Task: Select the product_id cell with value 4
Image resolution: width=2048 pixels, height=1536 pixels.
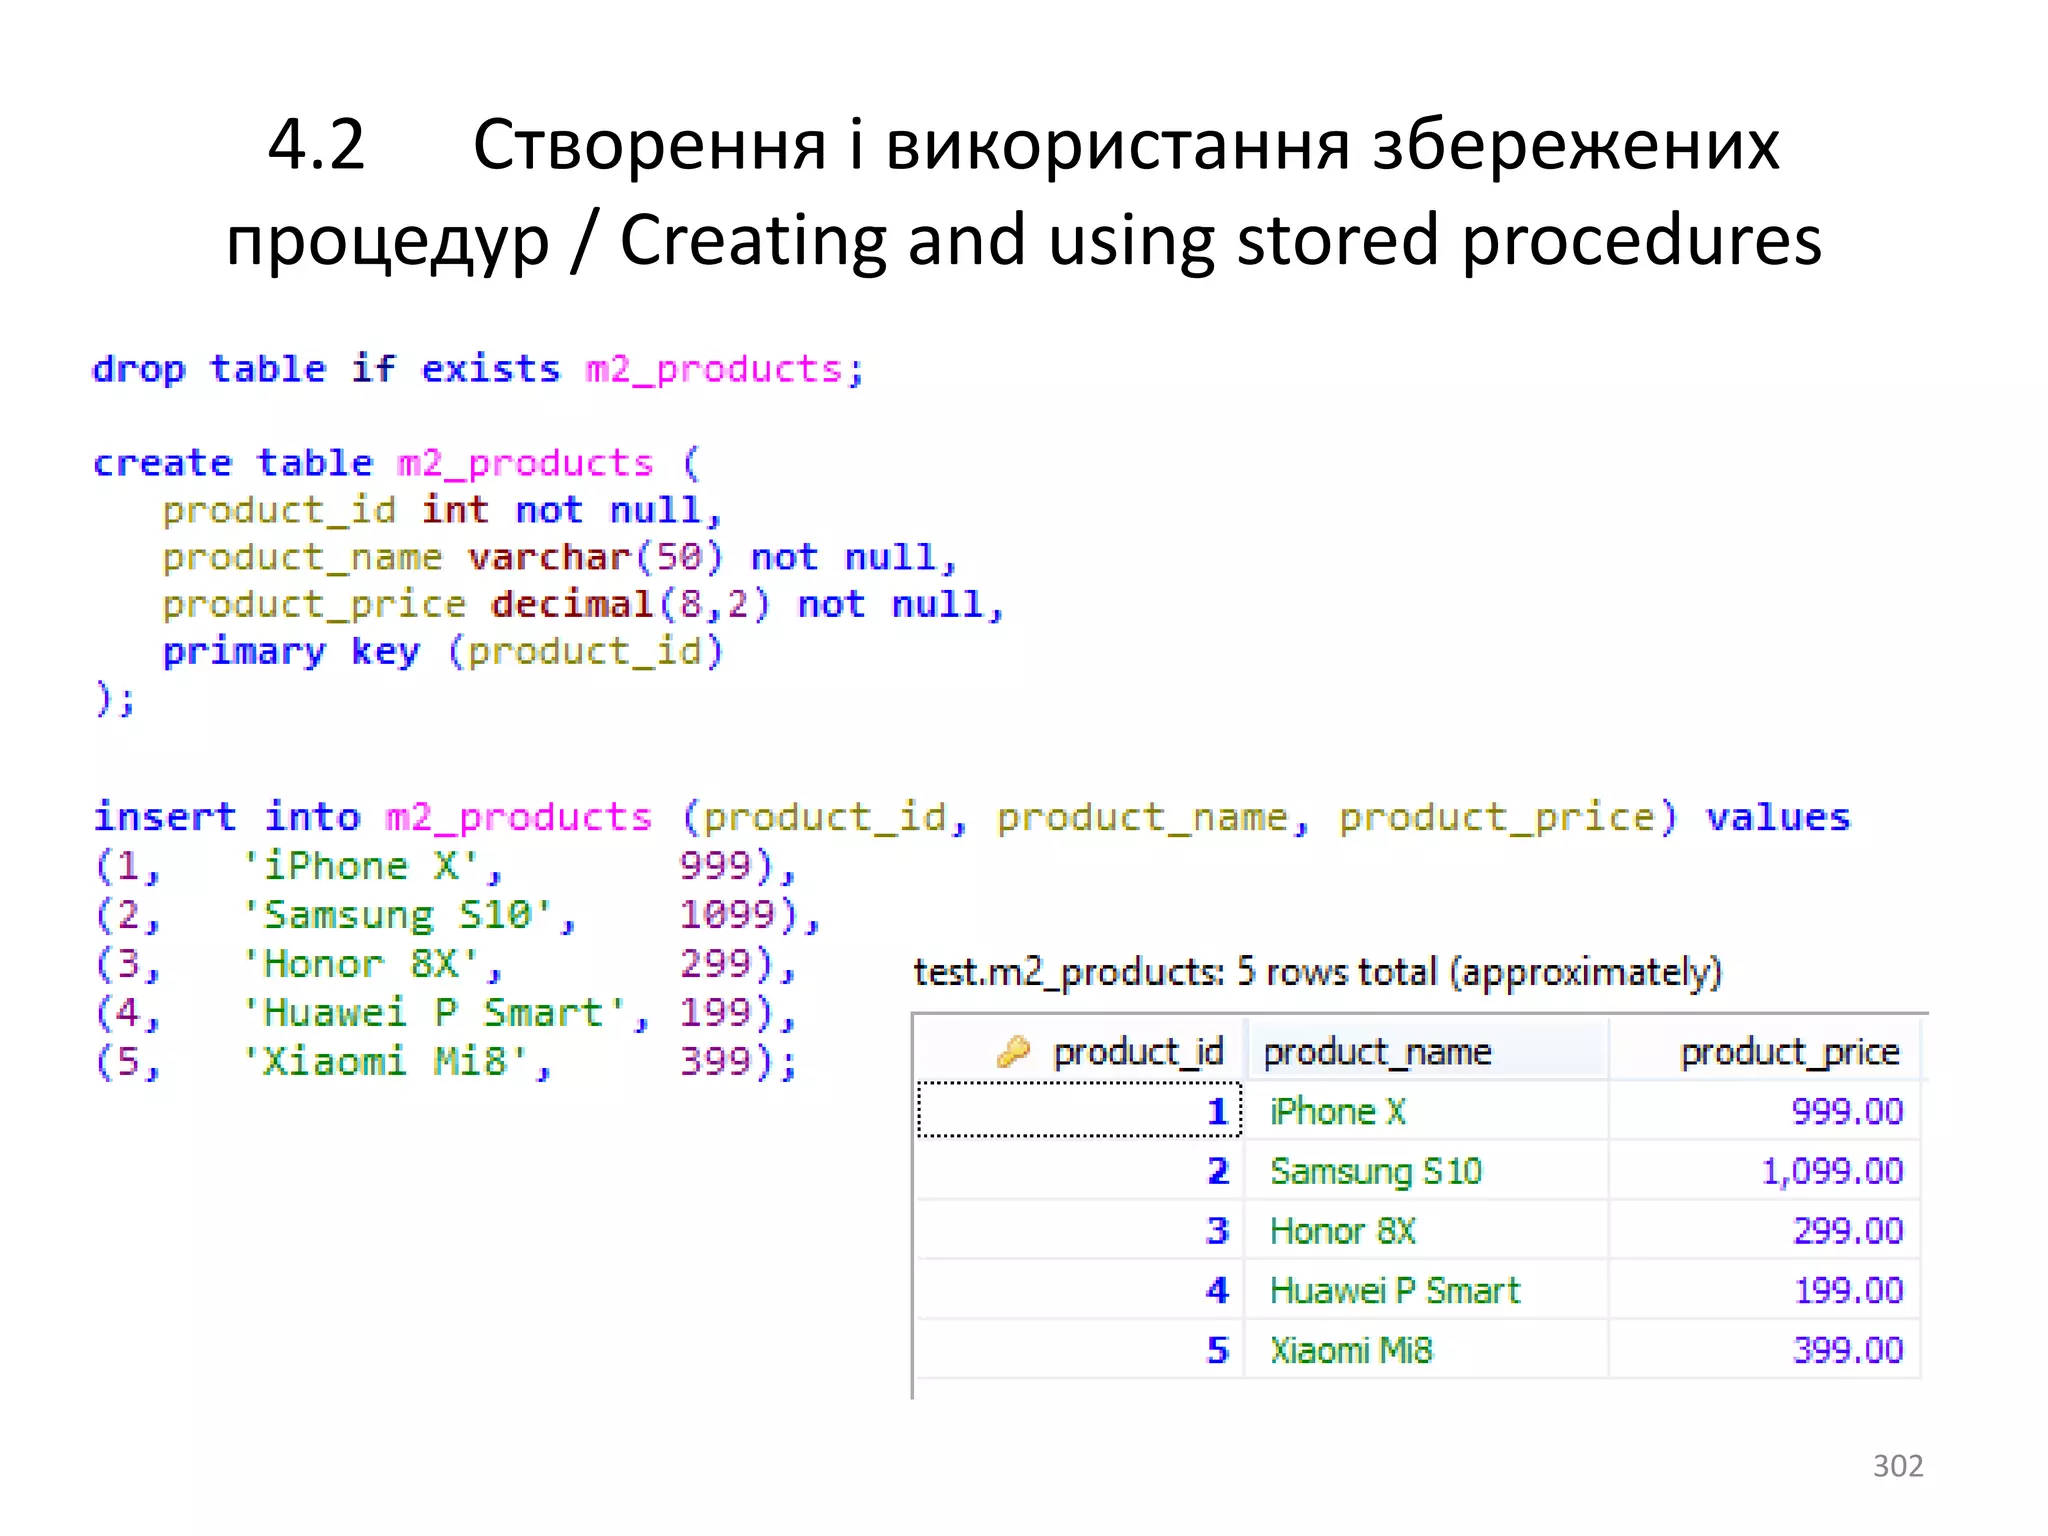Action: point(1080,1290)
